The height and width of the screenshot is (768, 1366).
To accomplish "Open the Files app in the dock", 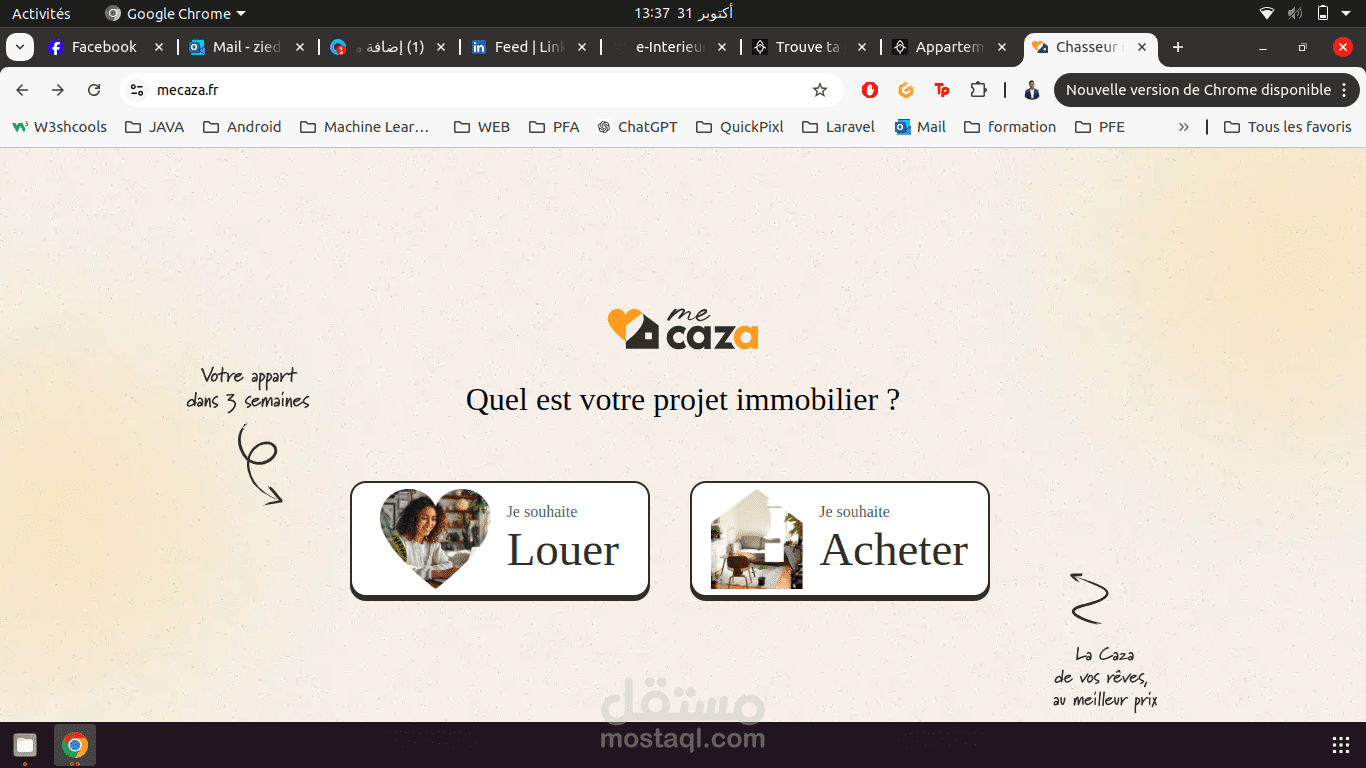I will [25, 745].
